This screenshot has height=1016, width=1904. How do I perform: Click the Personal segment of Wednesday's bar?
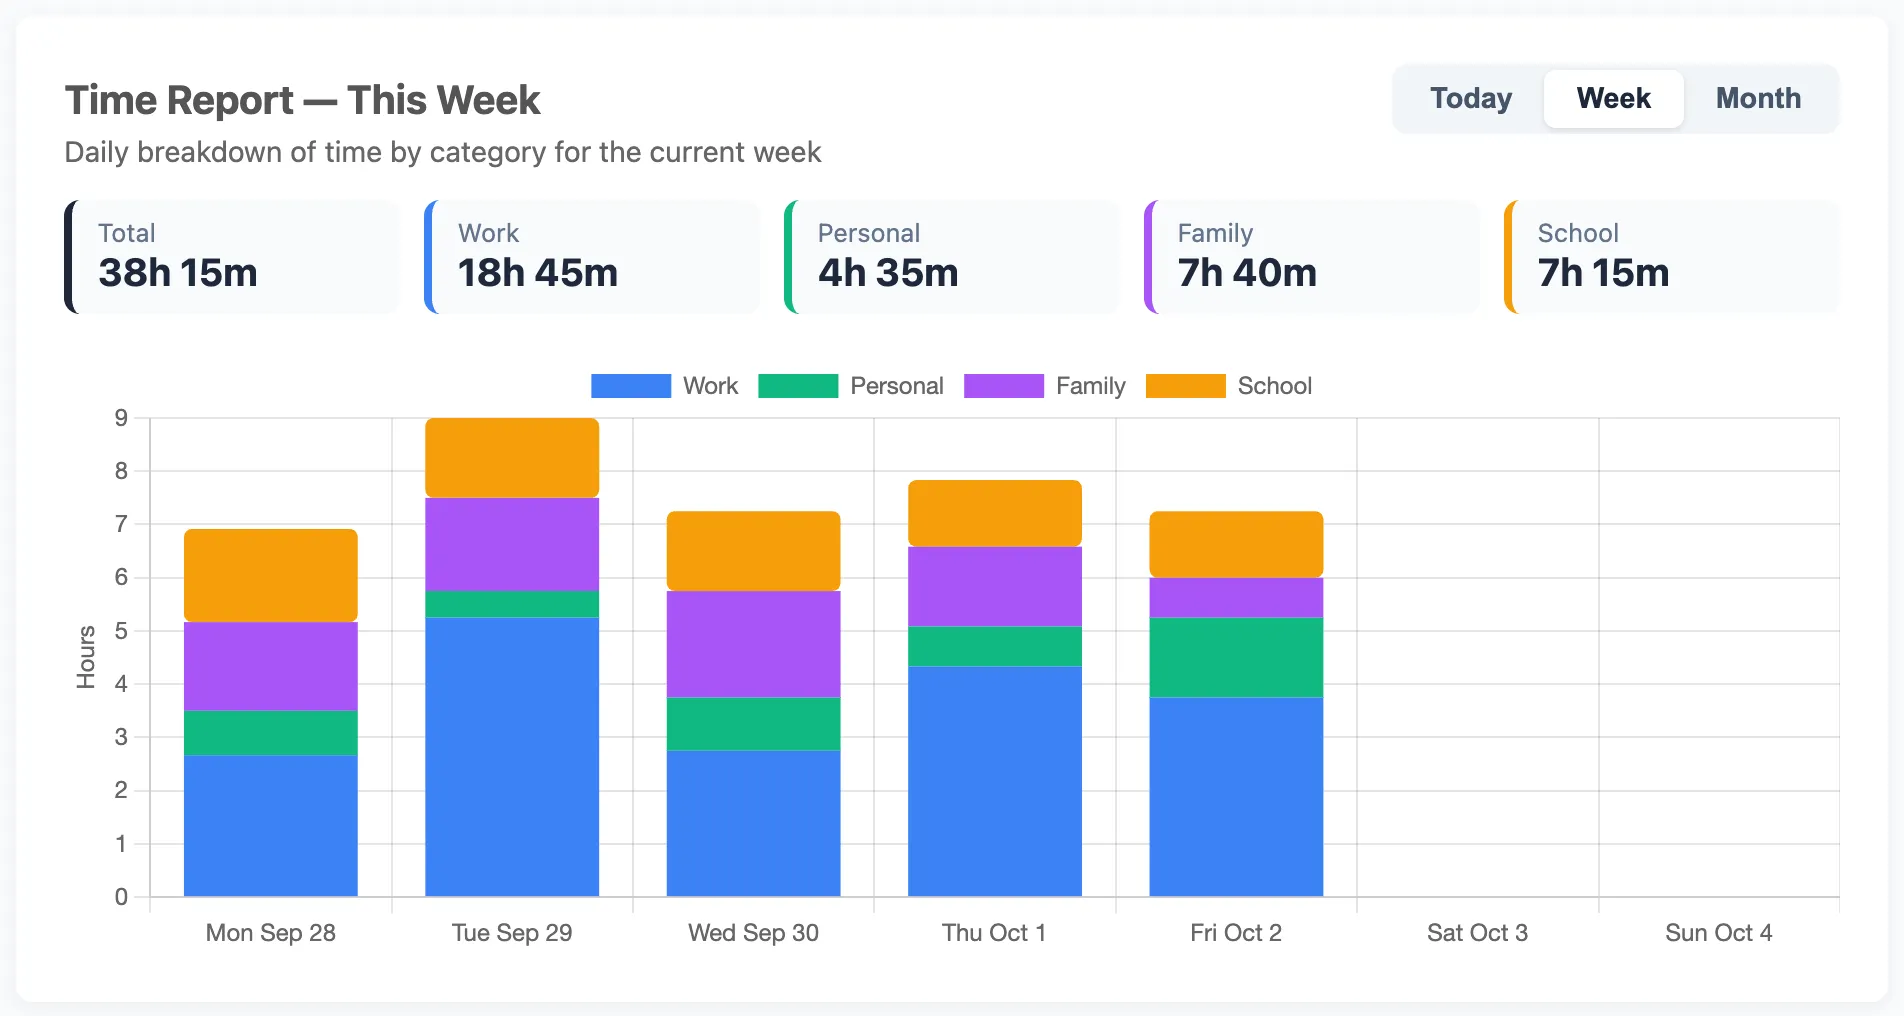[x=754, y=724]
